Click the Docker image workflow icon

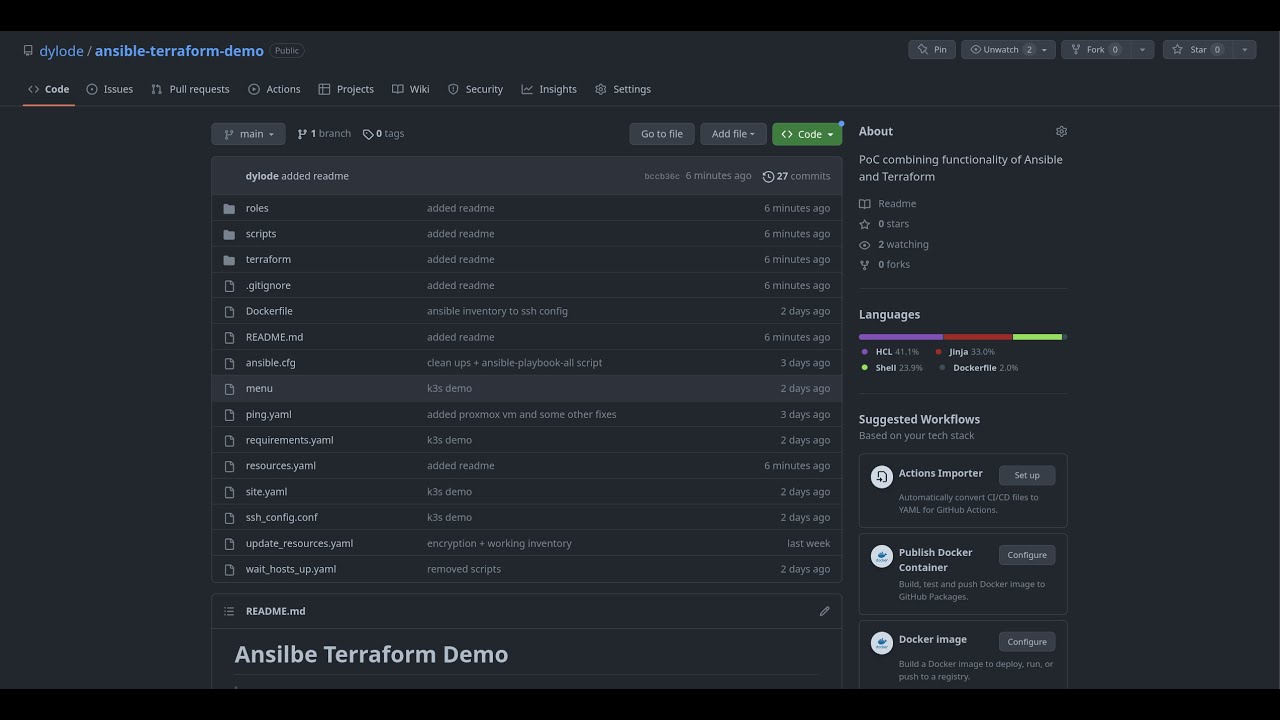(x=881, y=643)
